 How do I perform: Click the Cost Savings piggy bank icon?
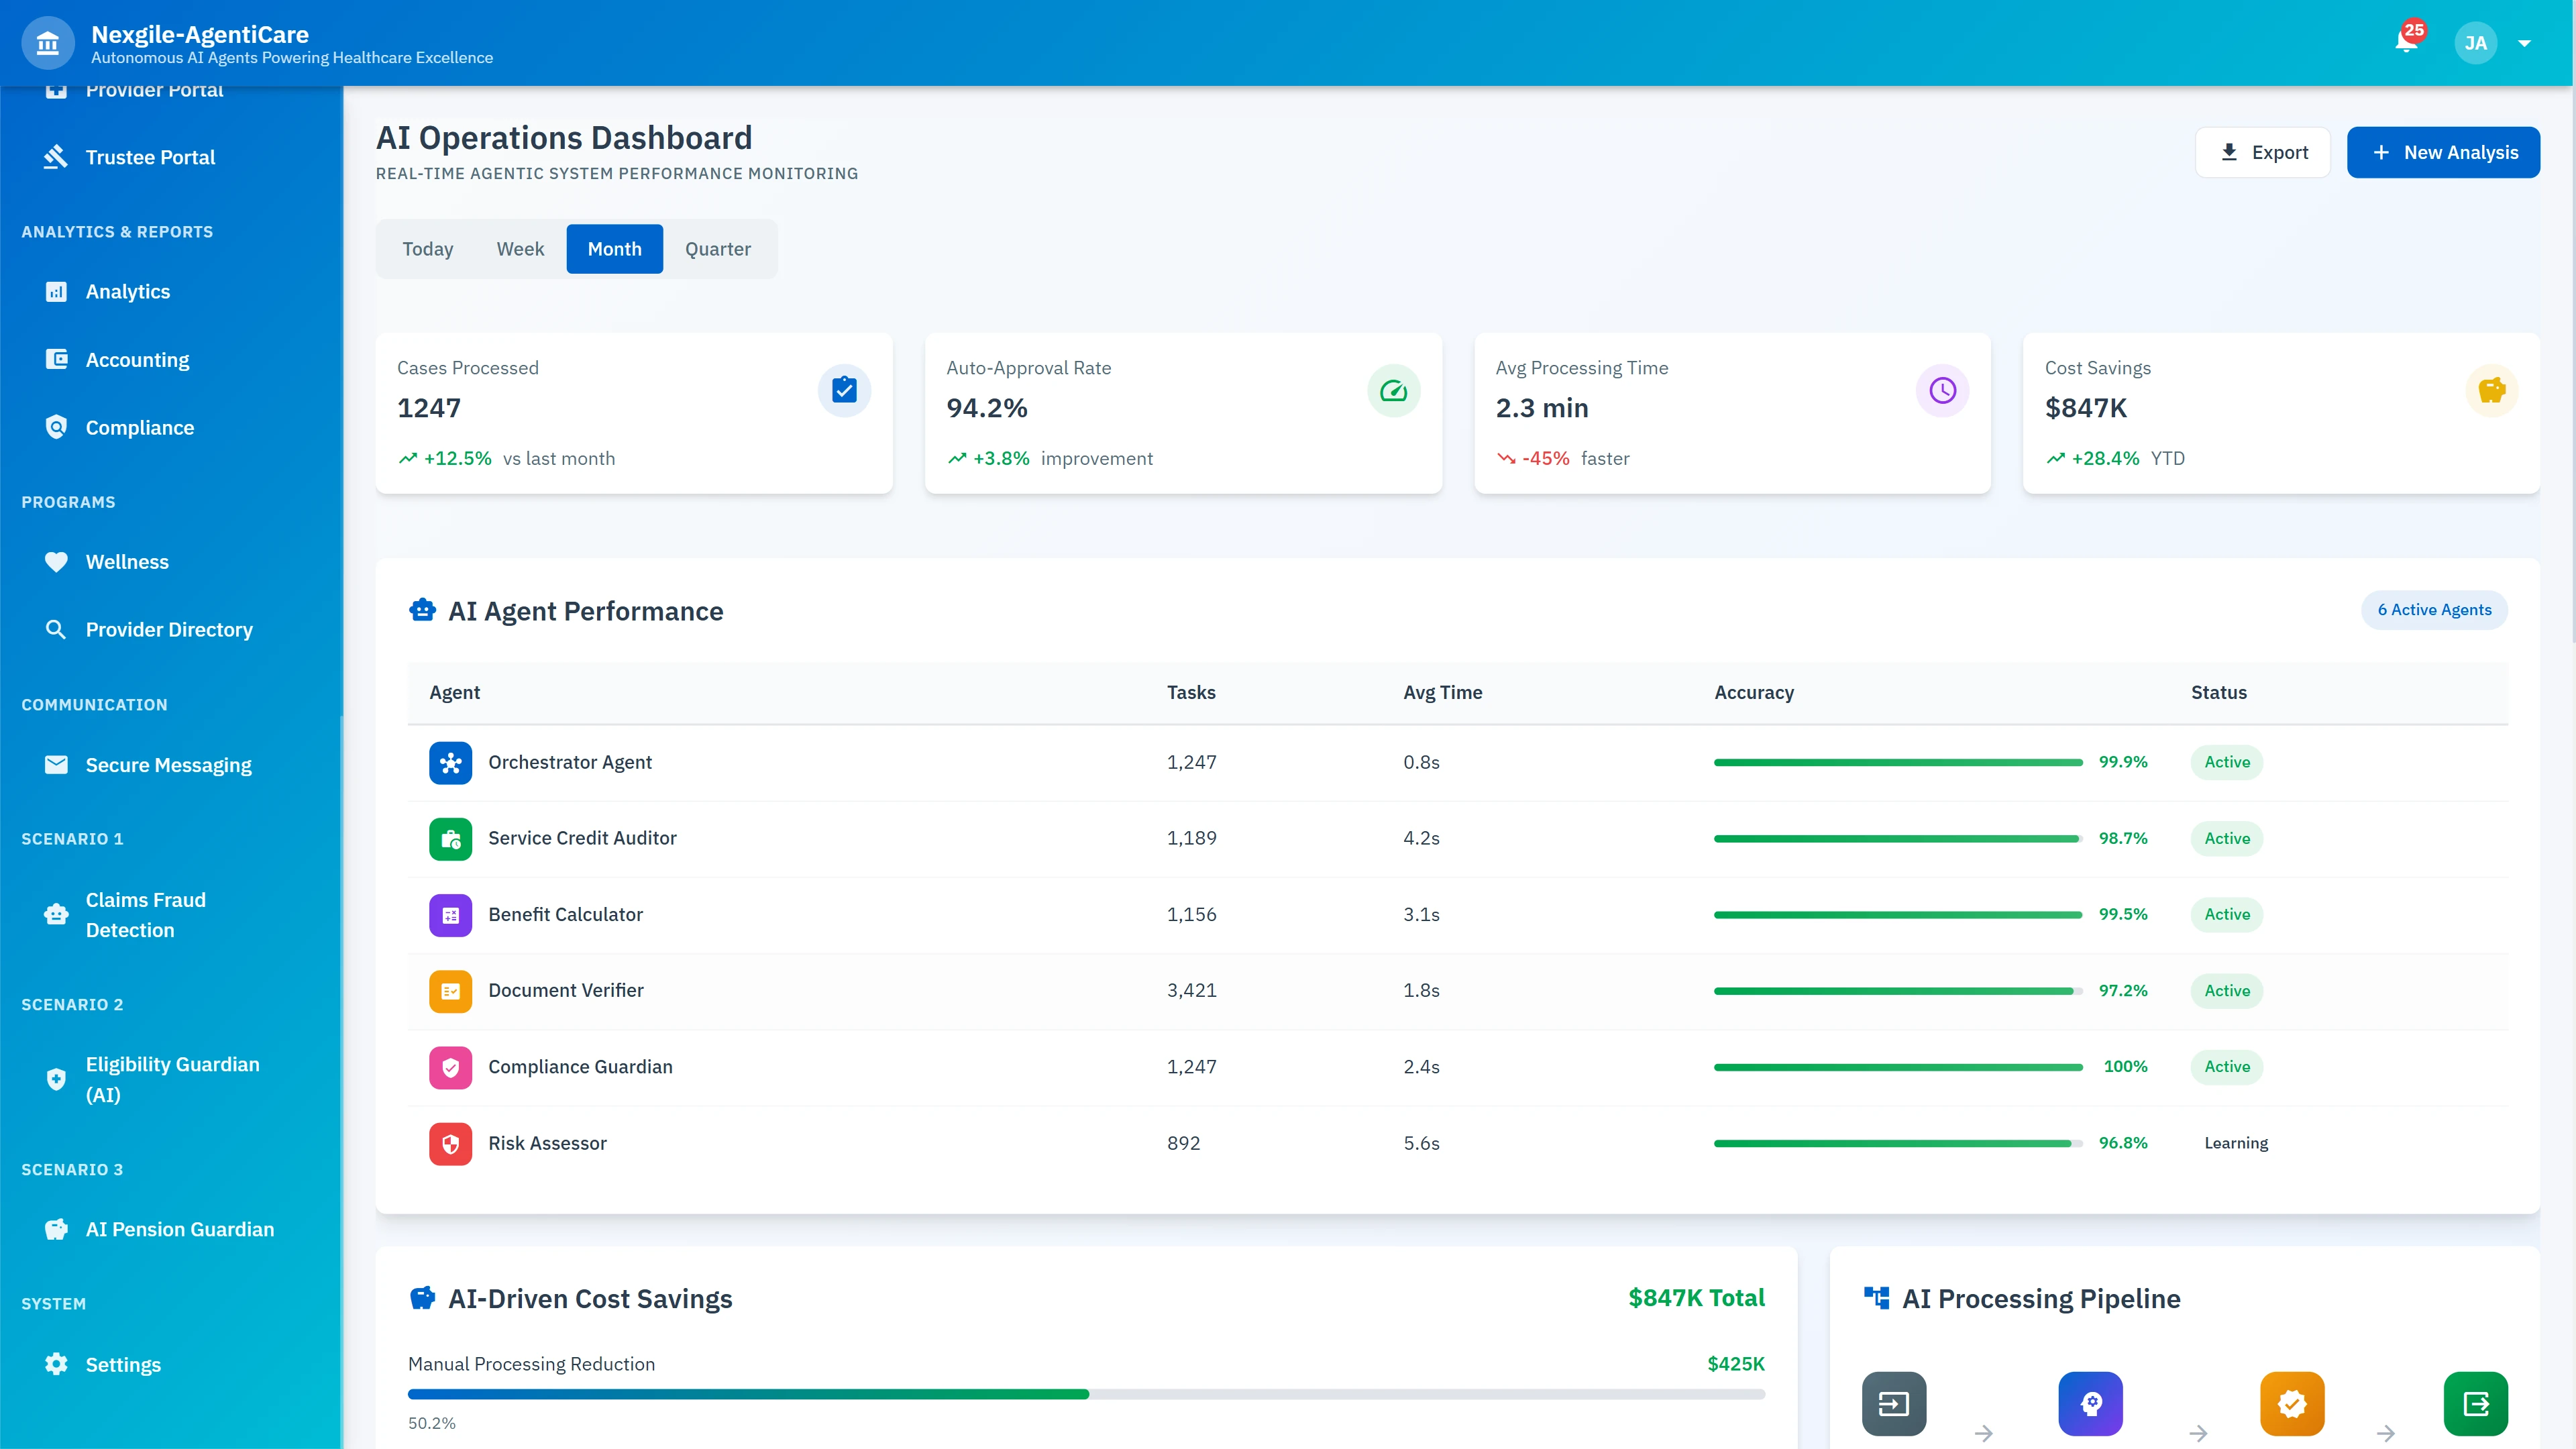click(2491, 390)
